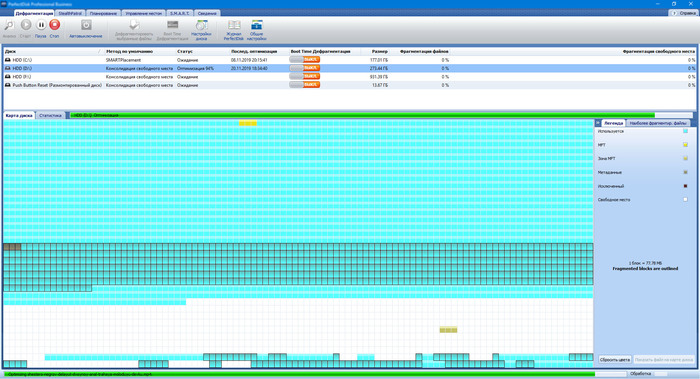Switch to the Статистика tab

(x=50, y=116)
